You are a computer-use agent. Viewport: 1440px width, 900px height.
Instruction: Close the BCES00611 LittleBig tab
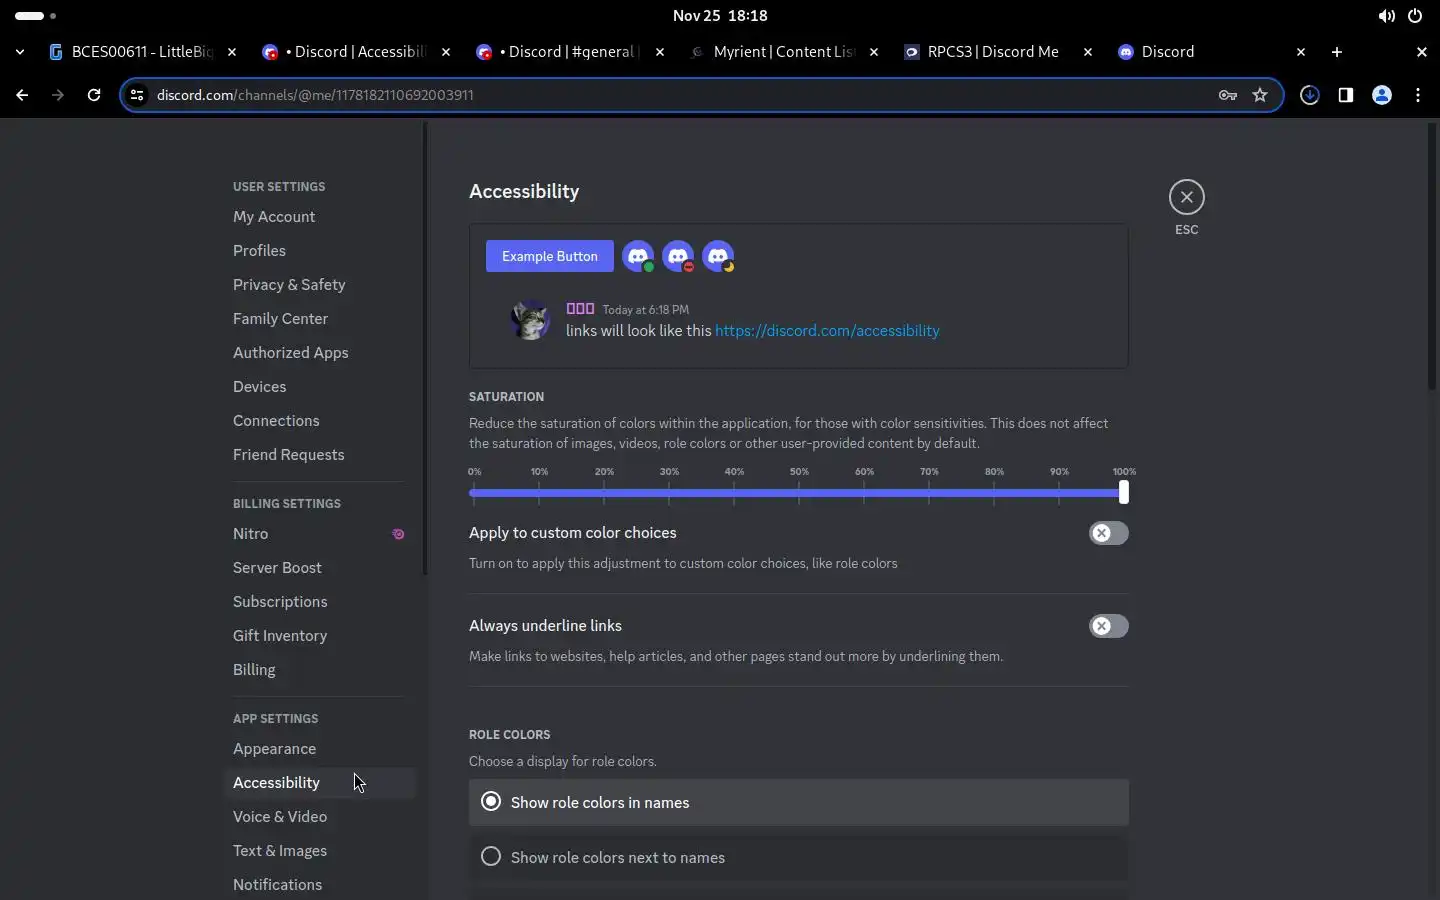click(232, 52)
